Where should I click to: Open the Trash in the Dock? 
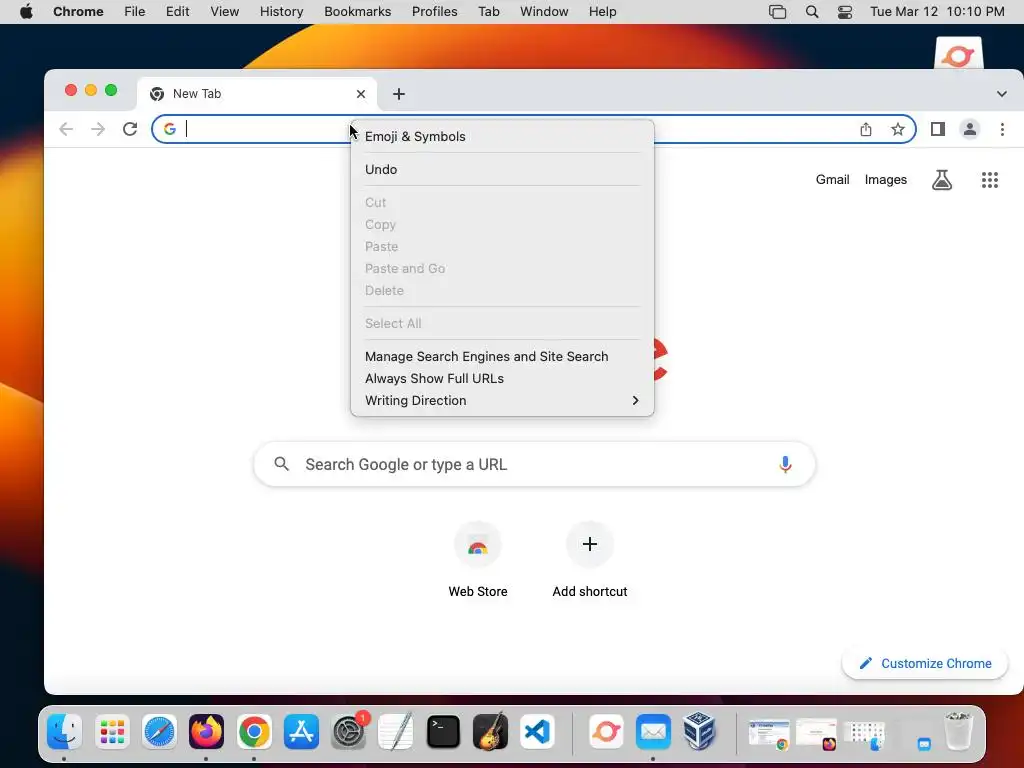(x=959, y=731)
